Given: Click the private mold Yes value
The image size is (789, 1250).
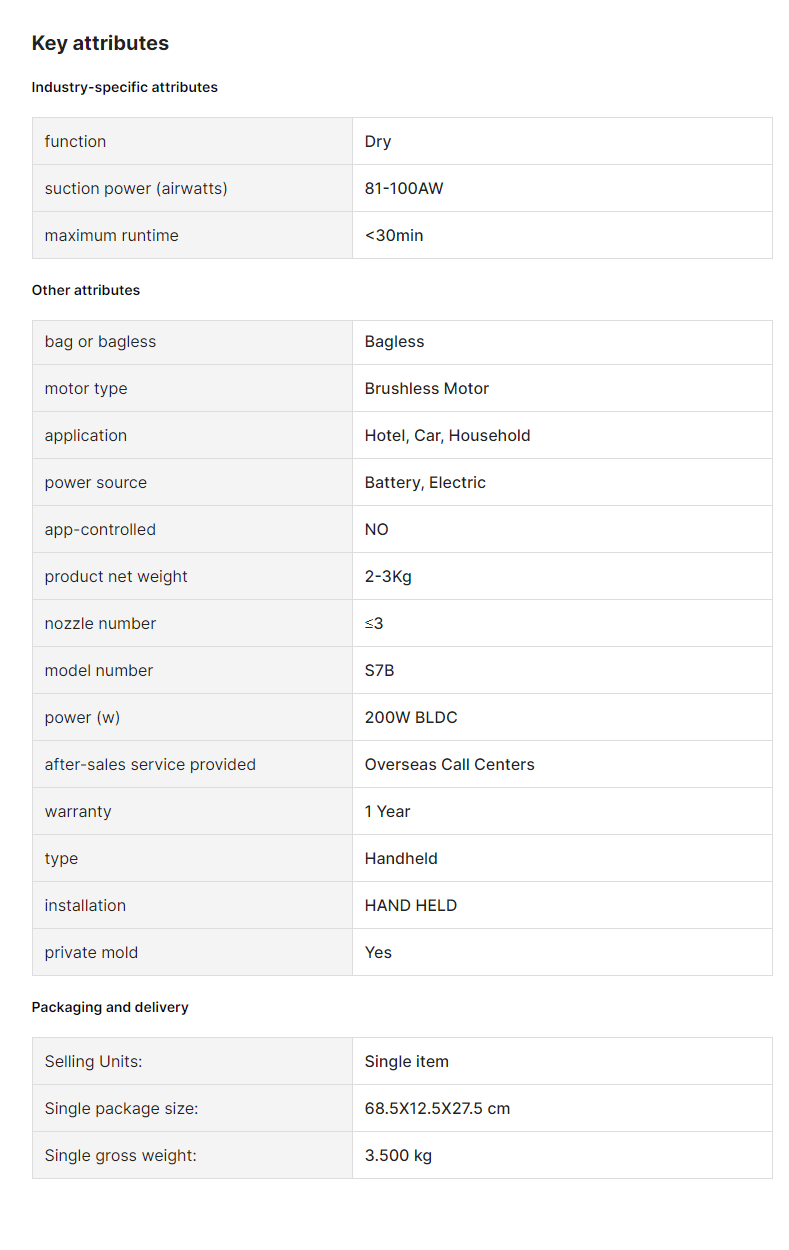Looking at the screenshot, I should pos(379,952).
